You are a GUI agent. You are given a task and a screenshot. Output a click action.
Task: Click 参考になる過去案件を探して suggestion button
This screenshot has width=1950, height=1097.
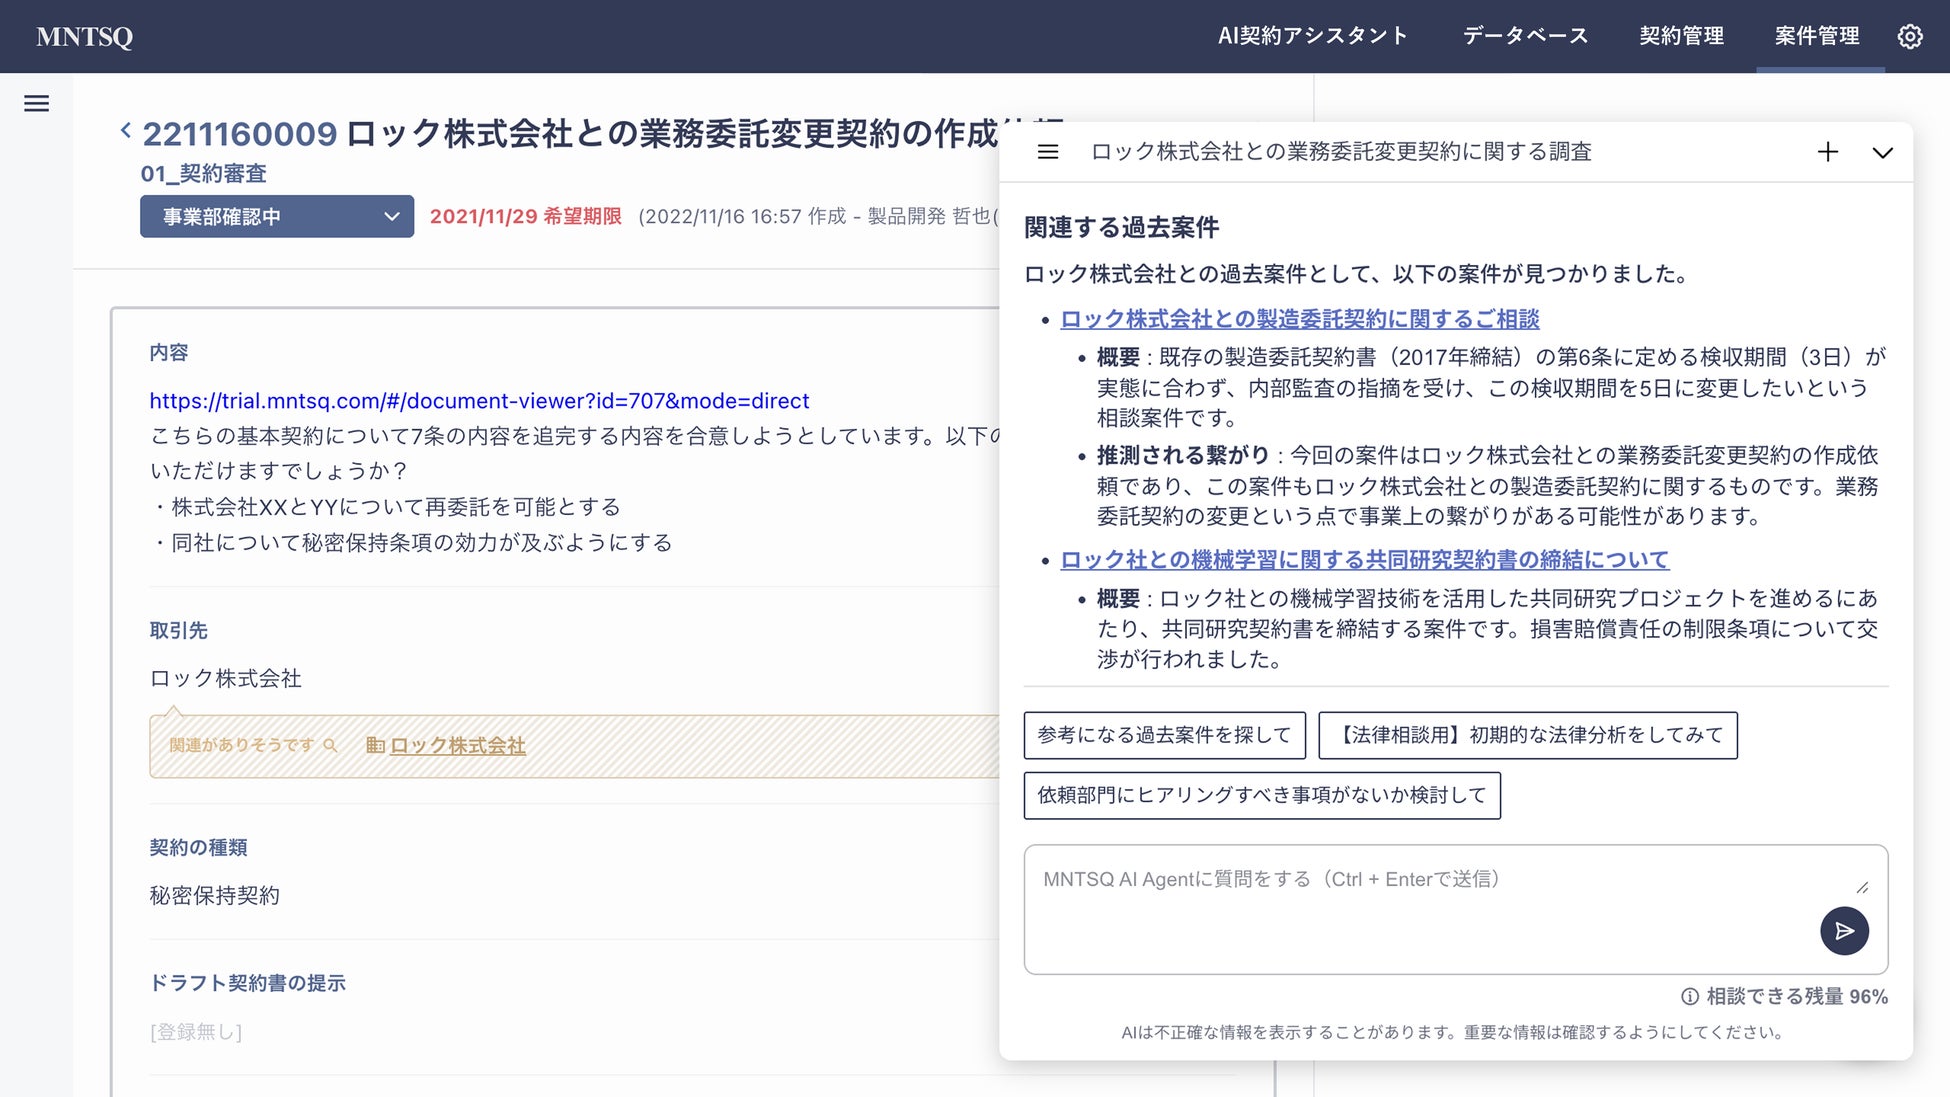(x=1164, y=735)
